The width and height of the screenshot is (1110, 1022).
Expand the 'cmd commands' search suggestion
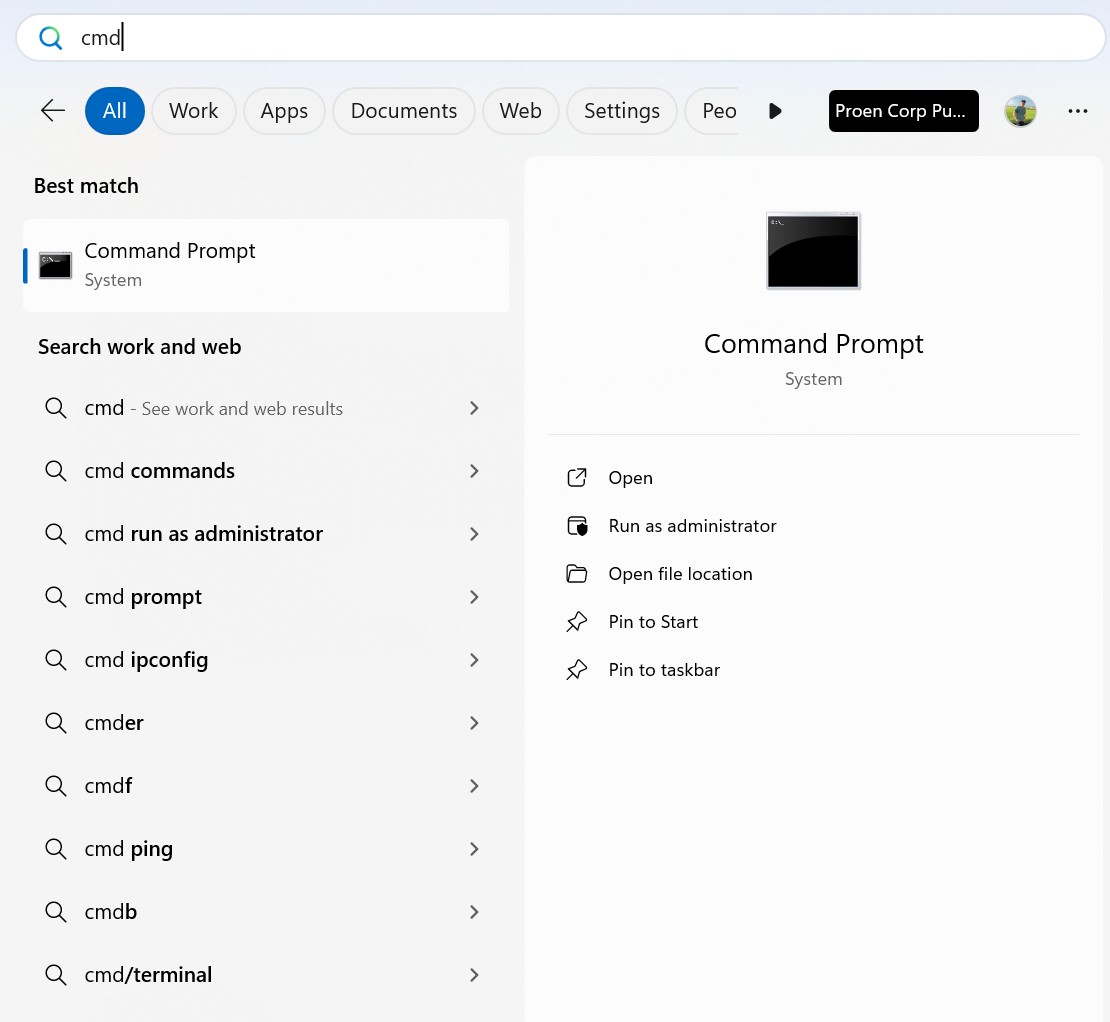(474, 471)
